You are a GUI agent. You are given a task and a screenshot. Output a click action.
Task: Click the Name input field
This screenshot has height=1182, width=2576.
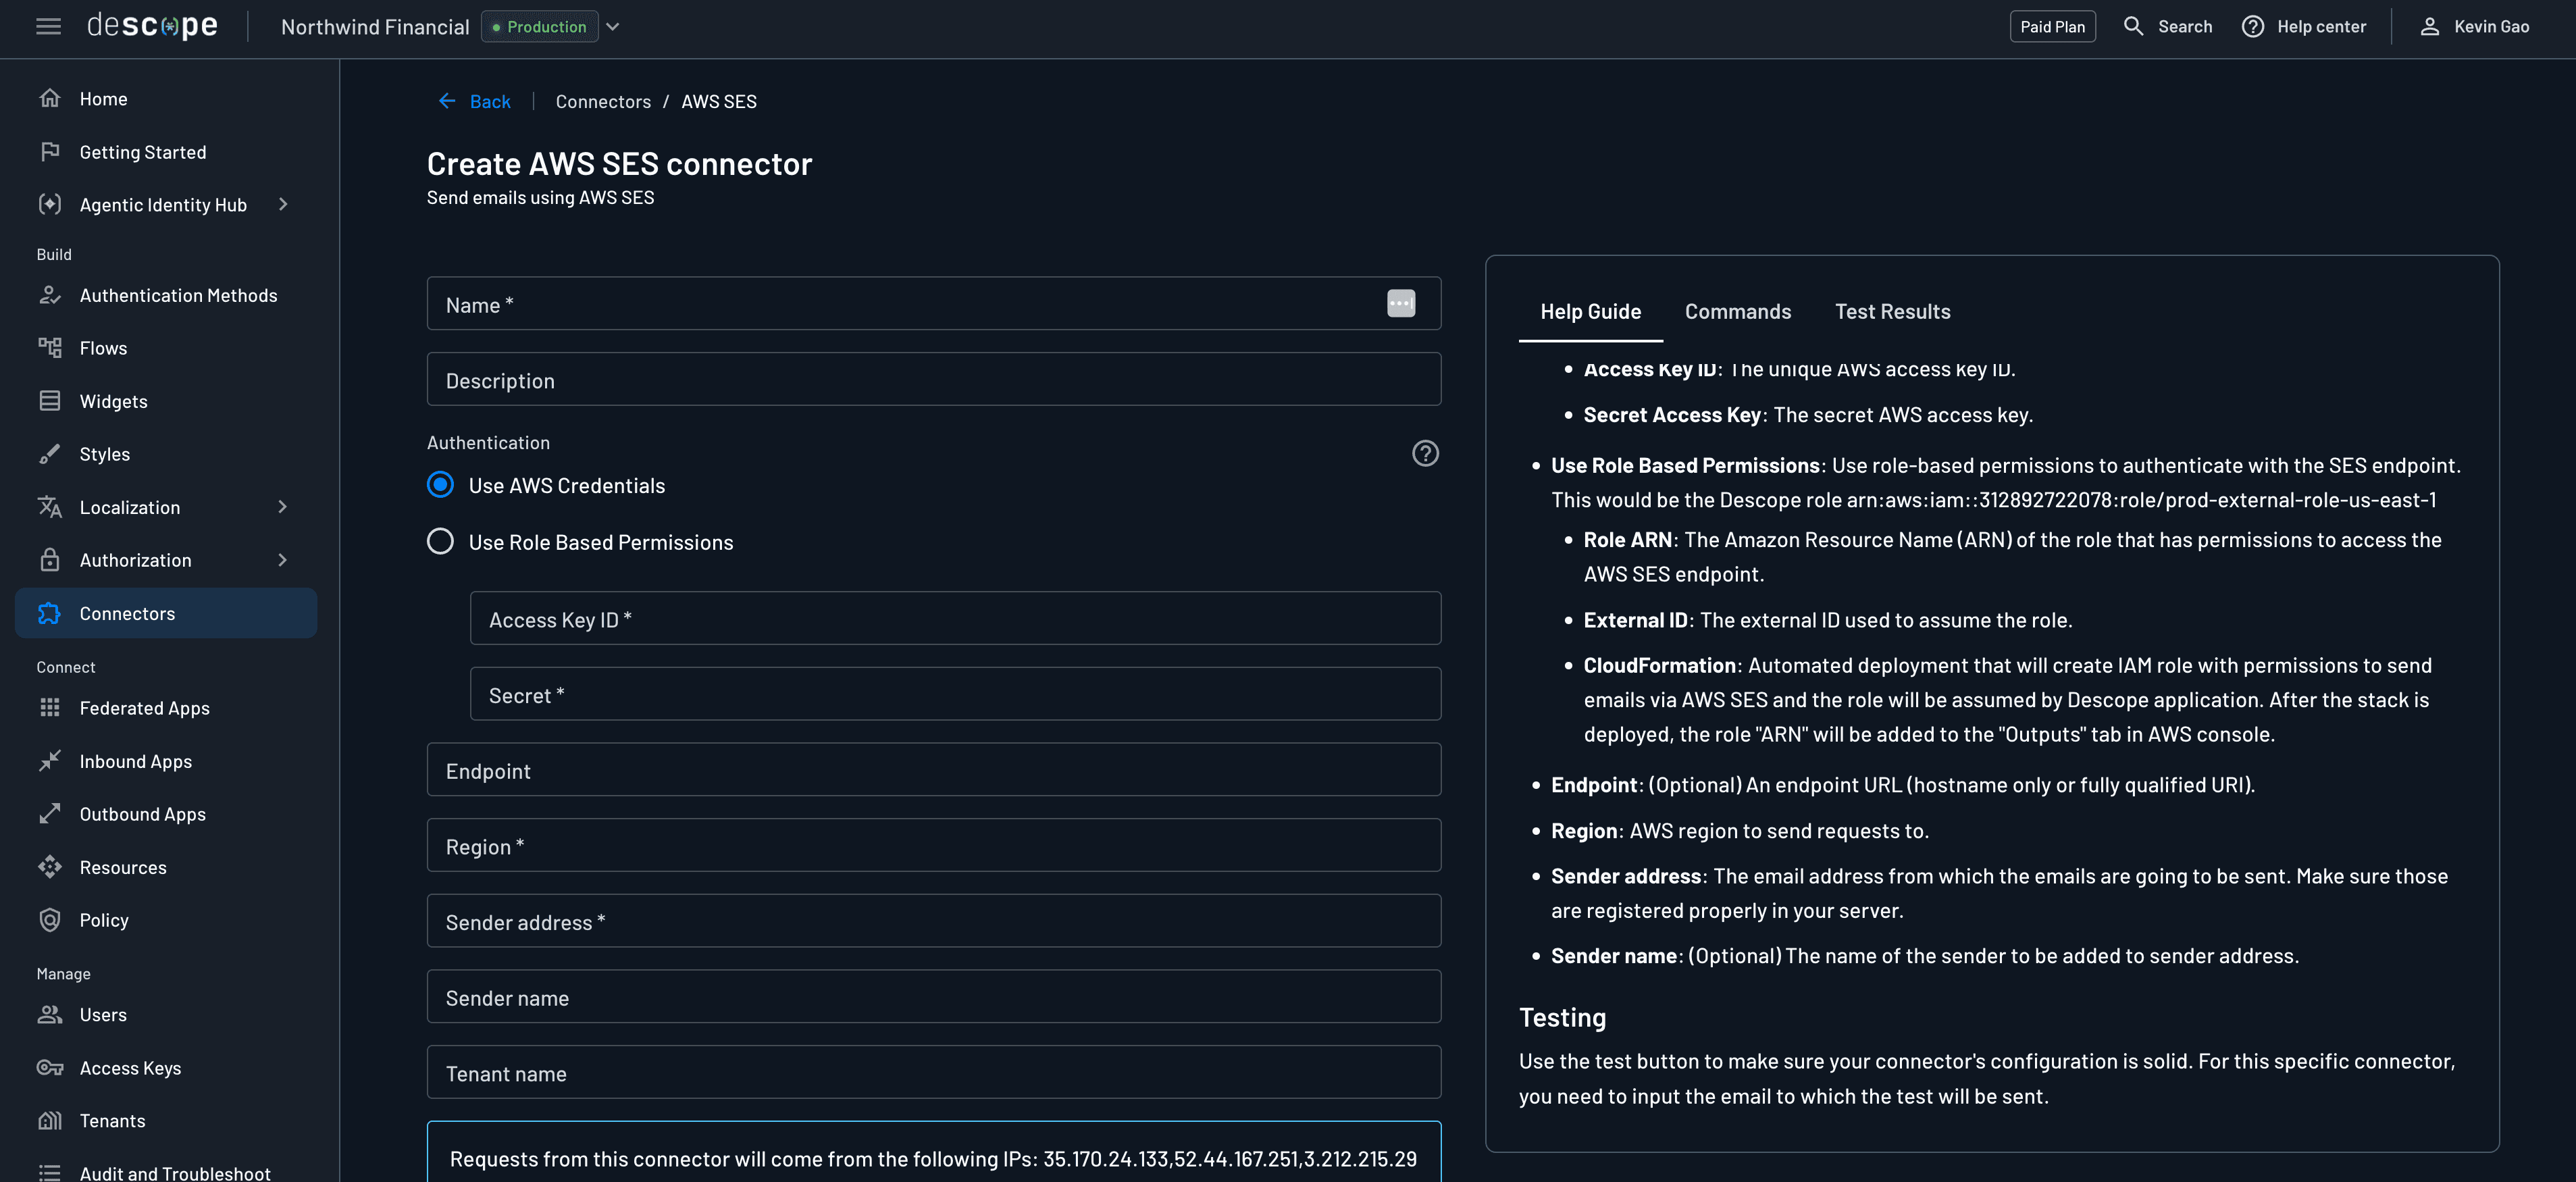click(x=933, y=303)
